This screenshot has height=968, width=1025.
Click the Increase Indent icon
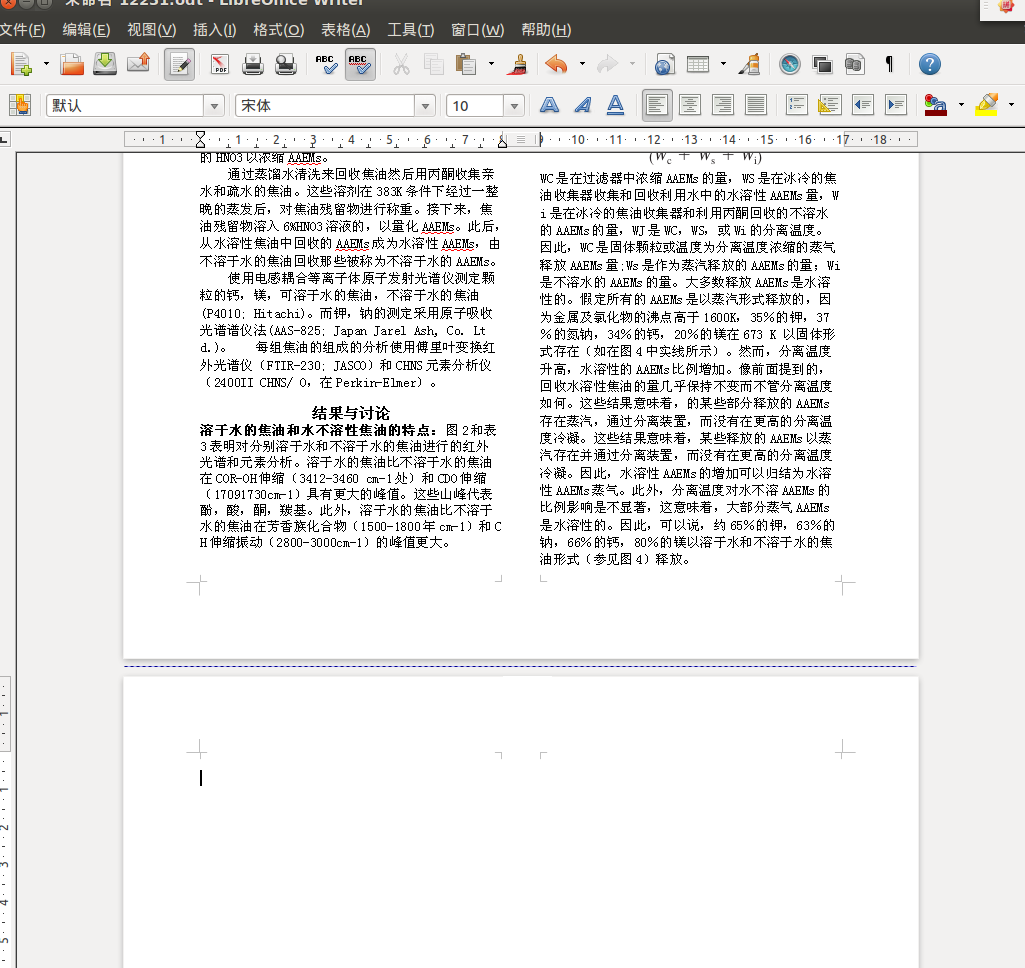click(x=896, y=105)
